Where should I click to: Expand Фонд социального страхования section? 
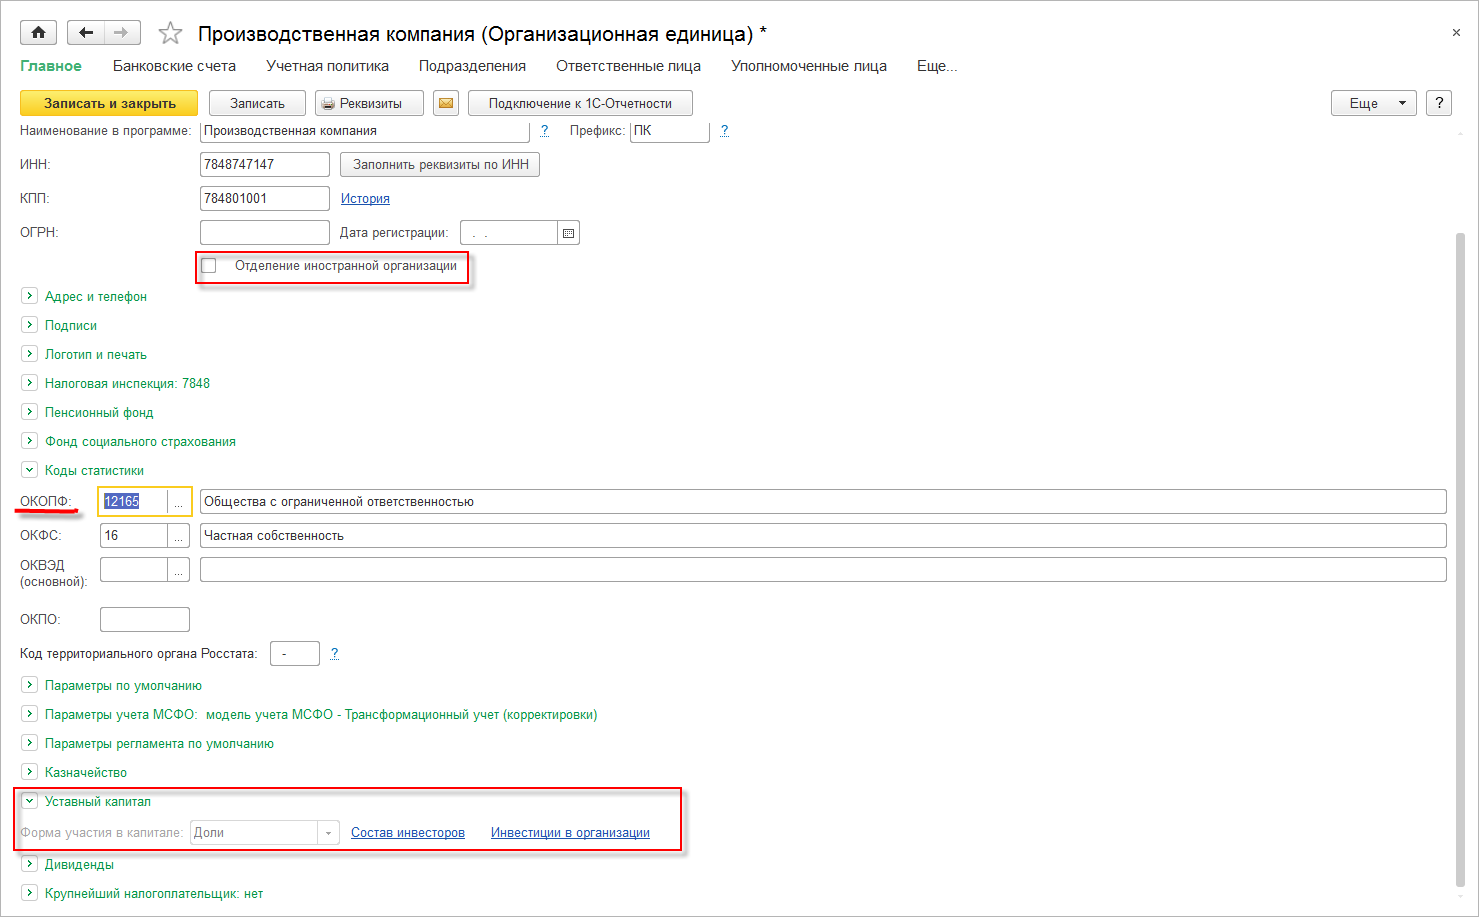pos(30,441)
